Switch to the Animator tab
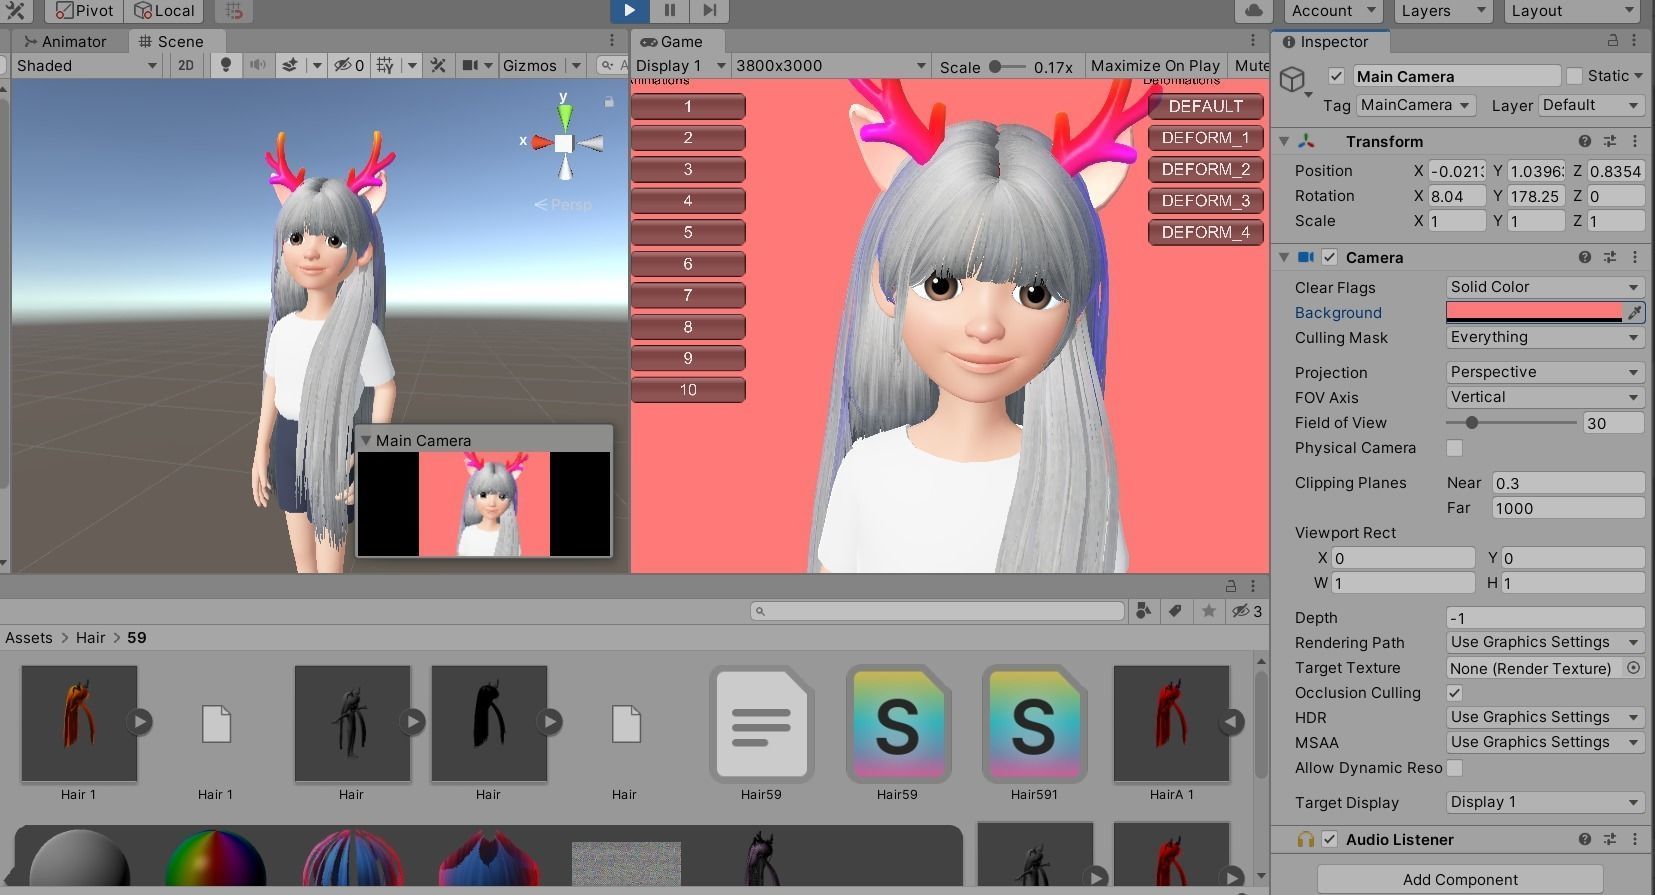This screenshot has height=895, width=1655. click(x=65, y=41)
